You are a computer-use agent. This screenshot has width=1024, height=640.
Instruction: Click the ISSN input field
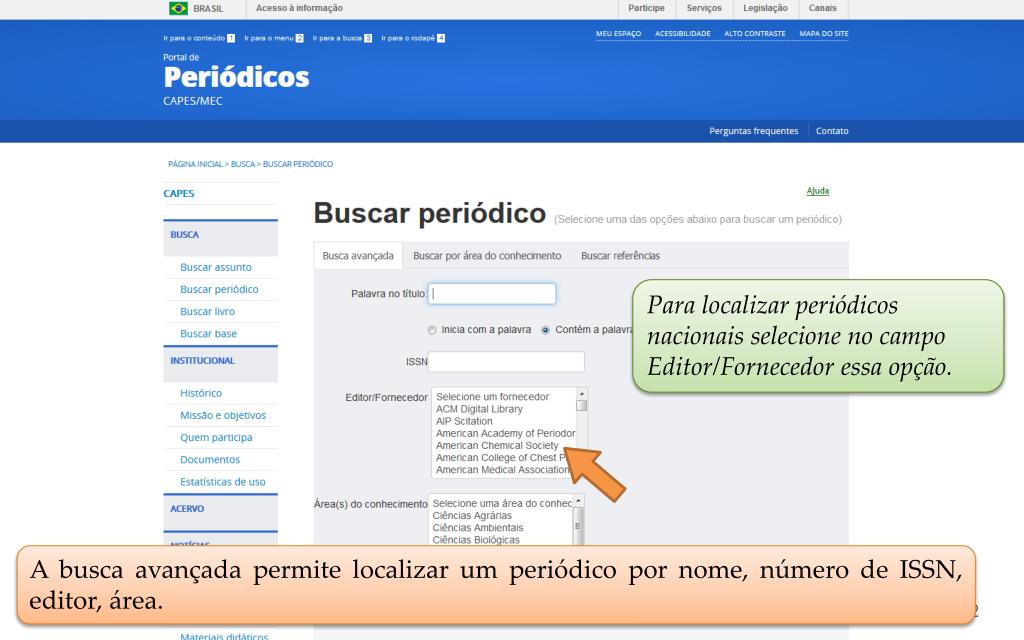point(506,362)
